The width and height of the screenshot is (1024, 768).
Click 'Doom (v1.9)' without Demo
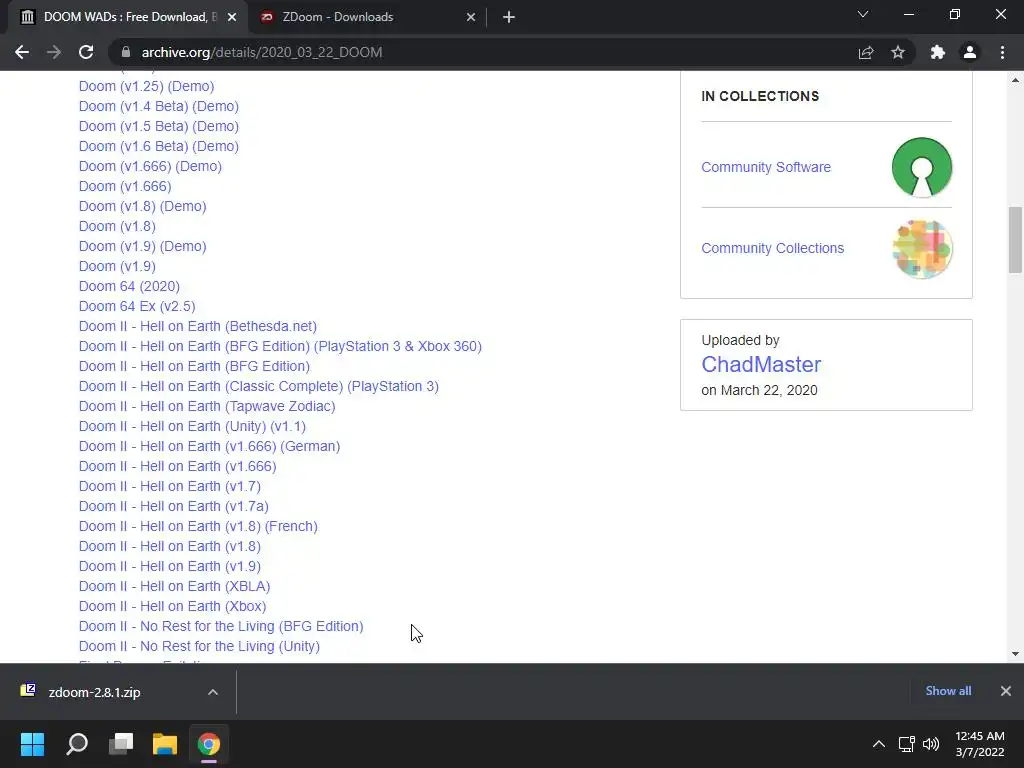117,266
